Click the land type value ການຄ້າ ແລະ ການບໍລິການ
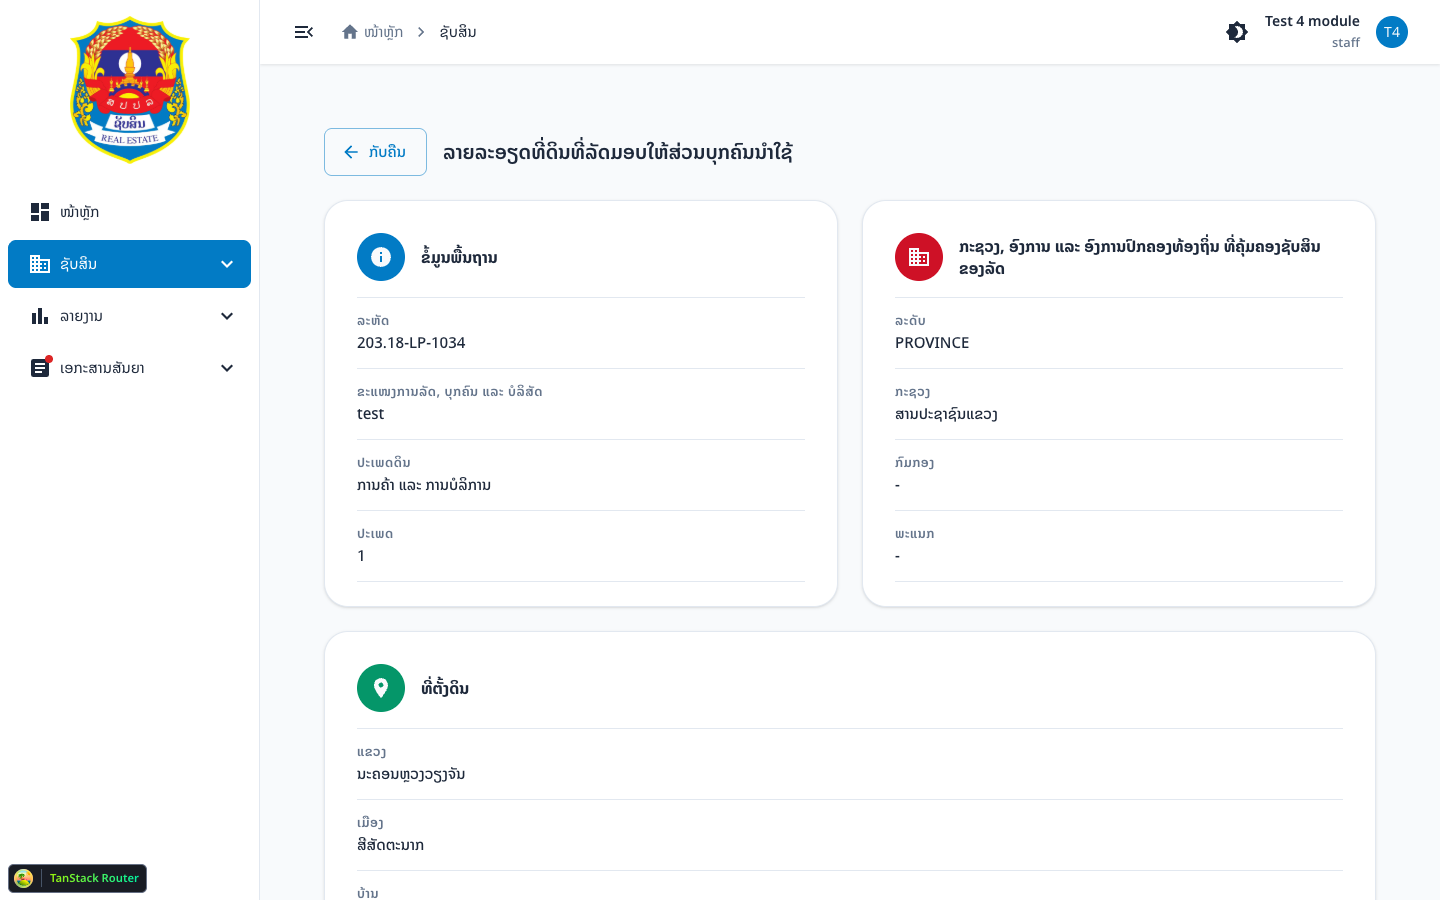1440x900 pixels. click(x=424, y=485)
